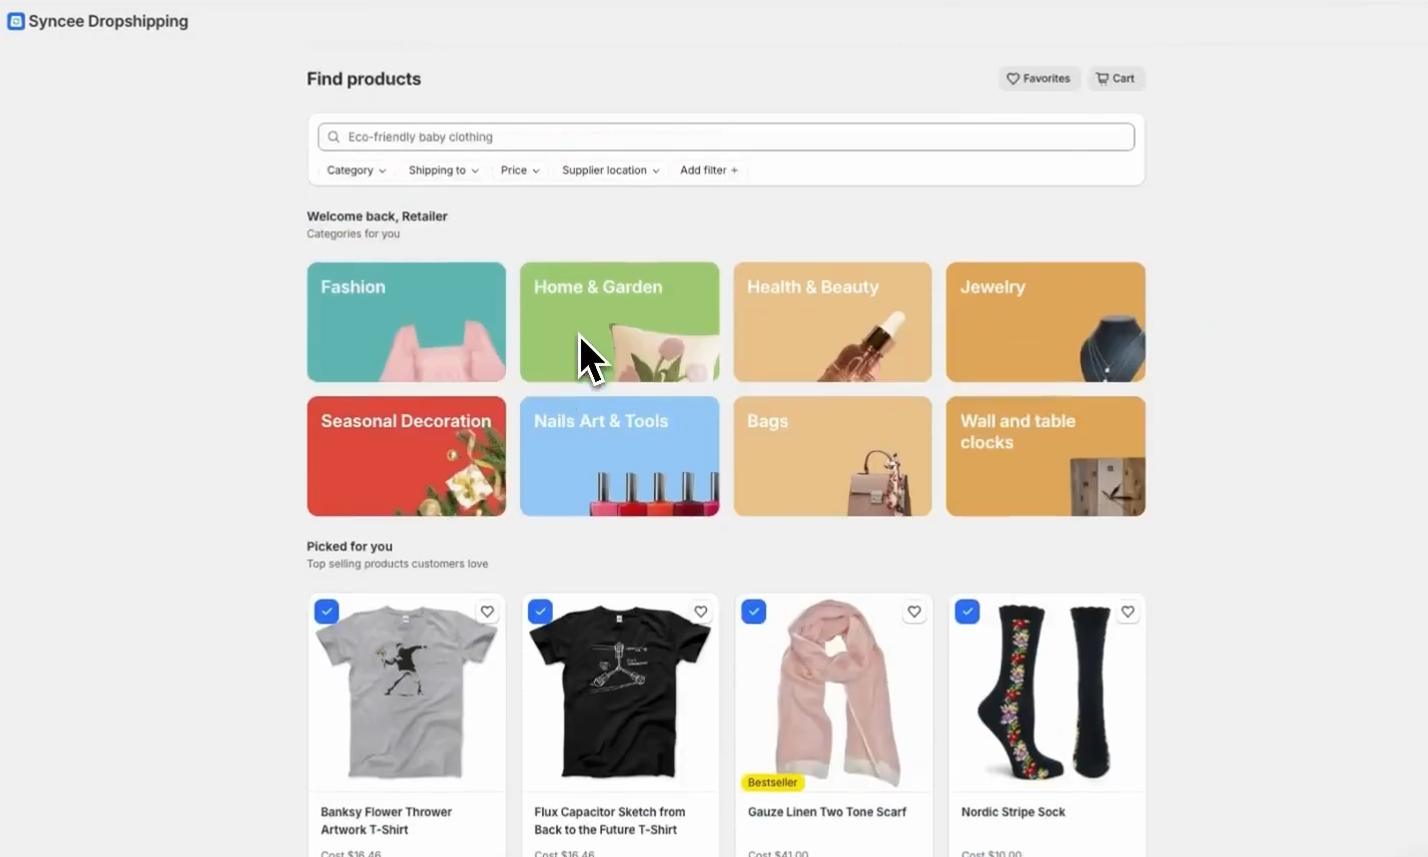The width and height of the screenshot is (1428, 857).
Task: Click the Add filter option
Action: 708,170
